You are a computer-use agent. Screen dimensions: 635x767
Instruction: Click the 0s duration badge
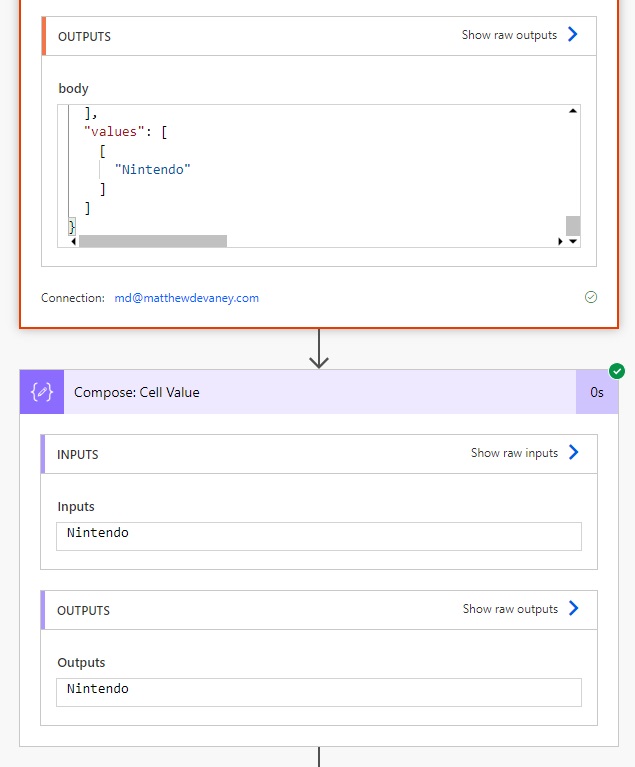(597, 392)
